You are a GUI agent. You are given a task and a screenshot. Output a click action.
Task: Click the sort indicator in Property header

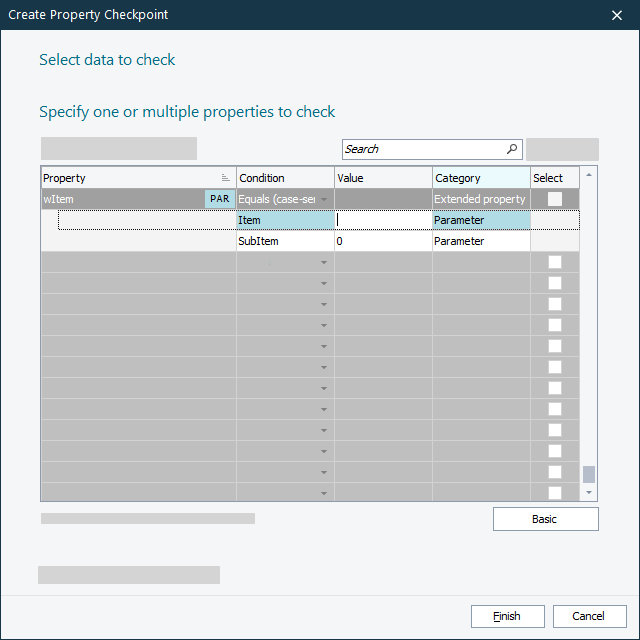(226, 178)
